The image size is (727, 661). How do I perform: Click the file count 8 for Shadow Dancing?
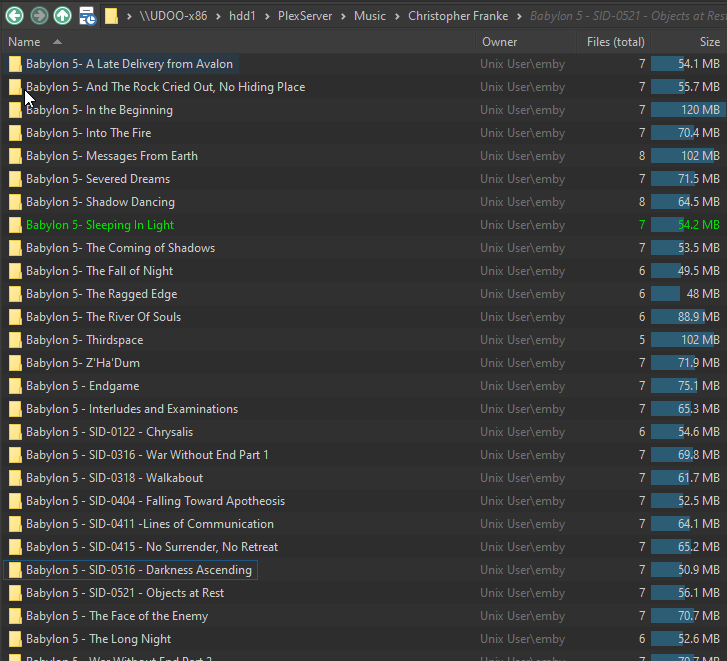pyautogui.click(x=642, y=202)
